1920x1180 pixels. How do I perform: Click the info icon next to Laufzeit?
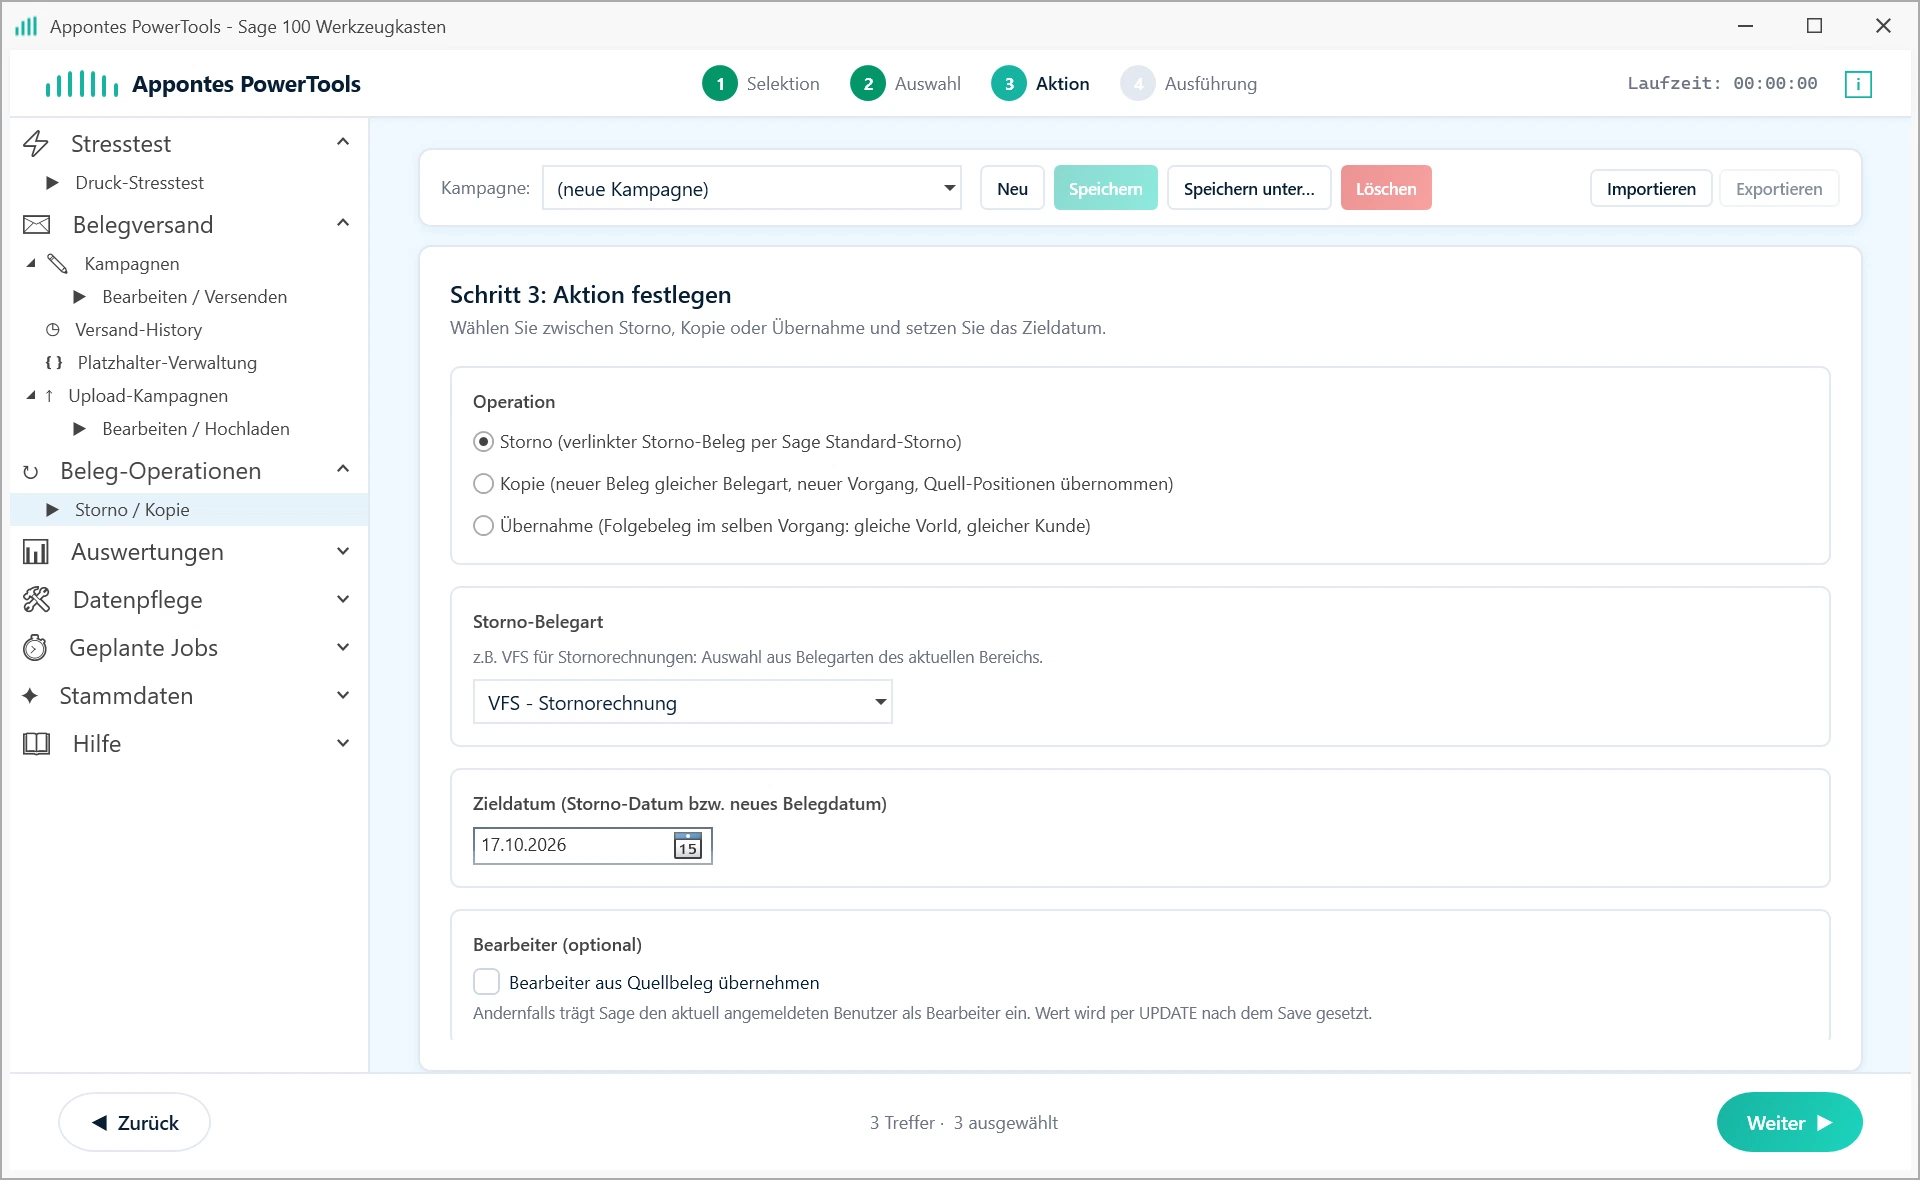coord(1858,84)
